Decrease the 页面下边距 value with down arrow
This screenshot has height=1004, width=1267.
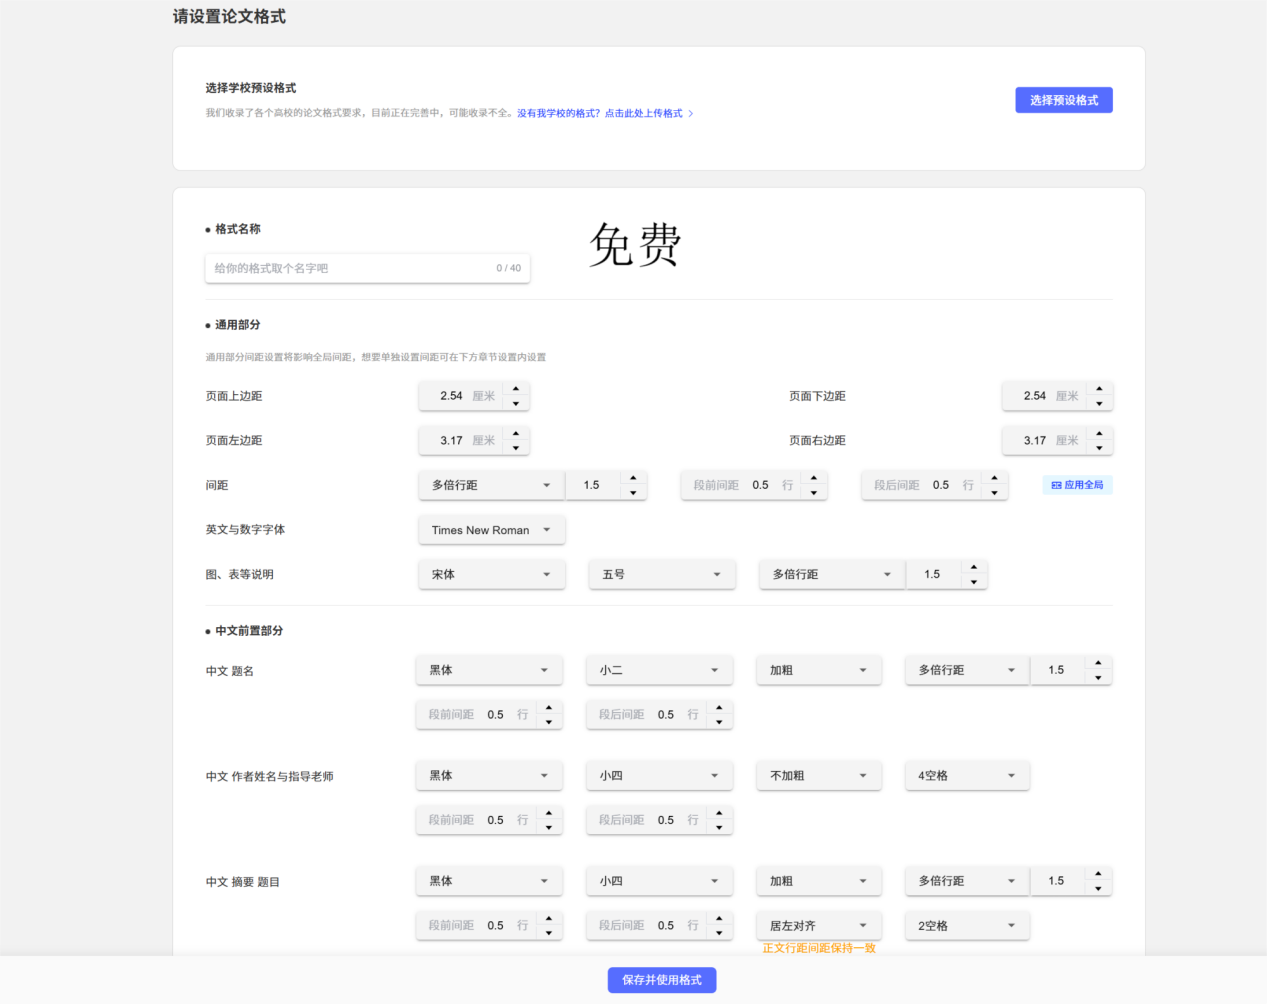(1099, 404)
